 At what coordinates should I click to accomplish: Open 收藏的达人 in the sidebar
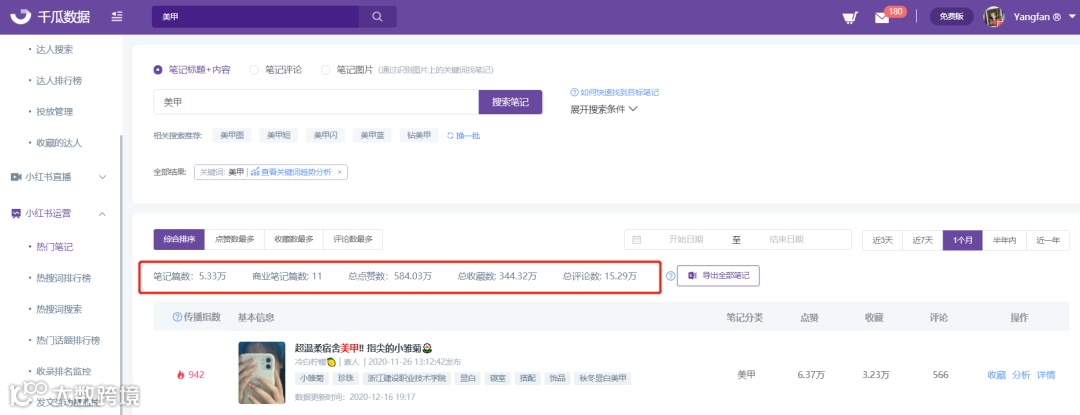point(59,143)
